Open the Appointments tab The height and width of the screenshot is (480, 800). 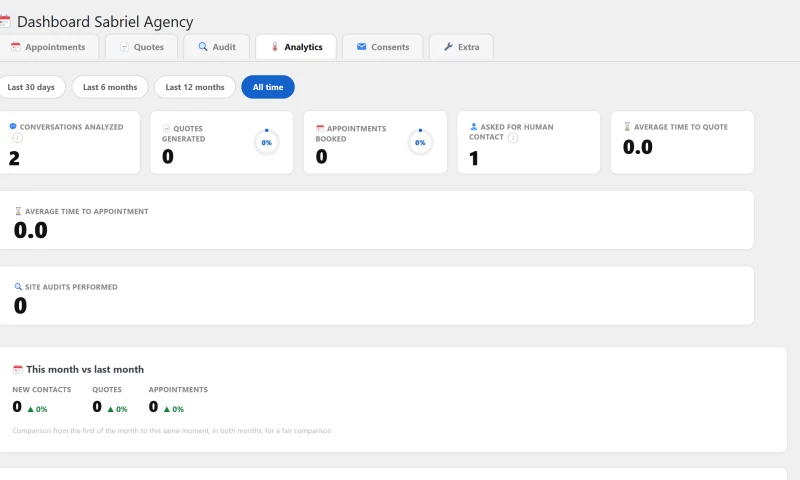49,47
